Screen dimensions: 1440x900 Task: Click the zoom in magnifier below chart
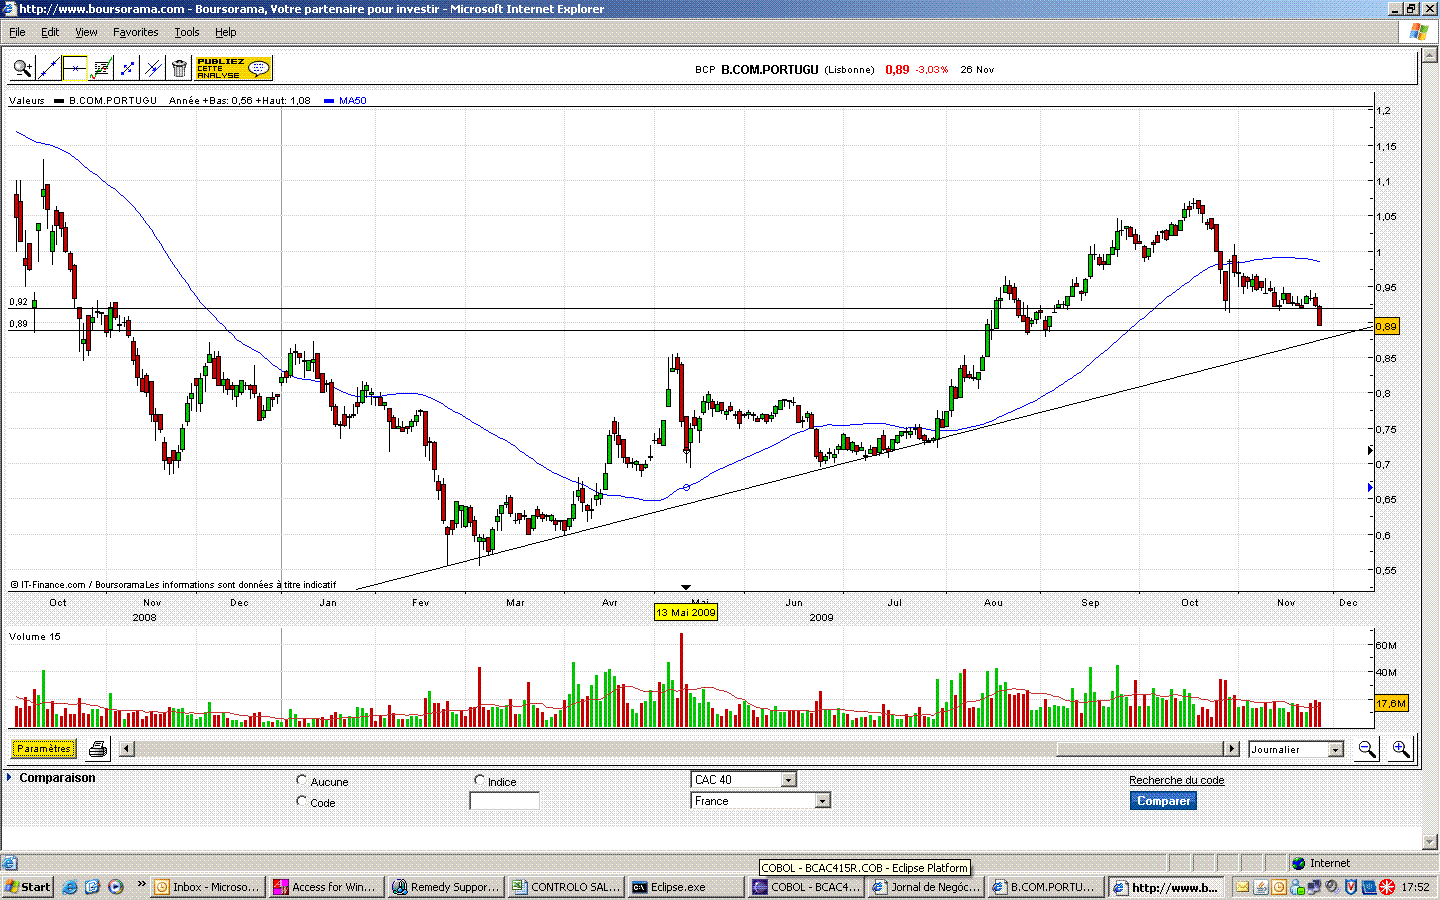[1400, 749]
